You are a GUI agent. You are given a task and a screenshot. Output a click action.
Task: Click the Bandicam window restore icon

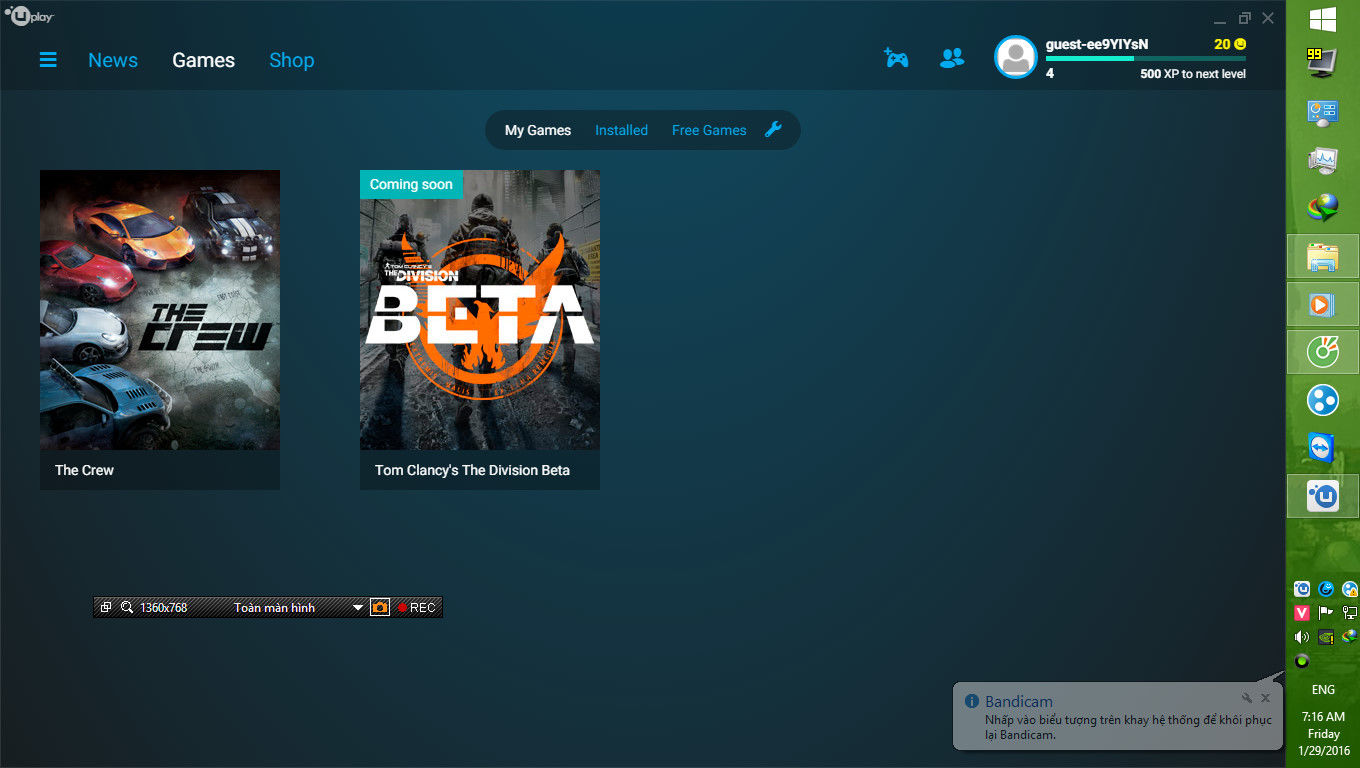click(x=106, y=607)
